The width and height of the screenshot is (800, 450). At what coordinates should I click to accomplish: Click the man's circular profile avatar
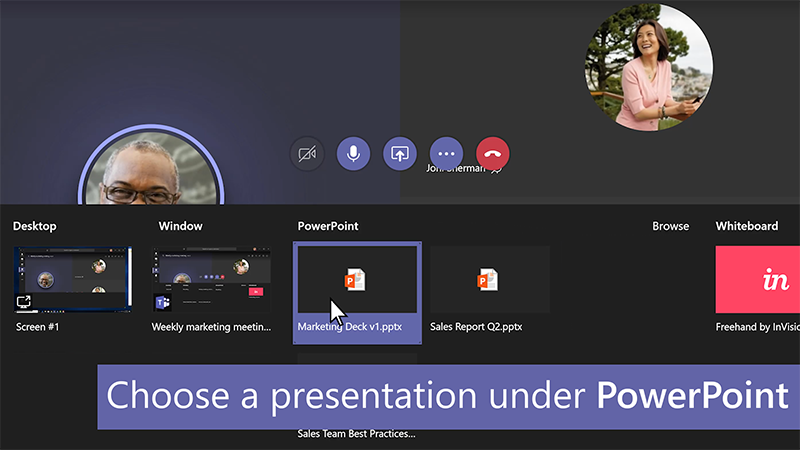(151, 166)
